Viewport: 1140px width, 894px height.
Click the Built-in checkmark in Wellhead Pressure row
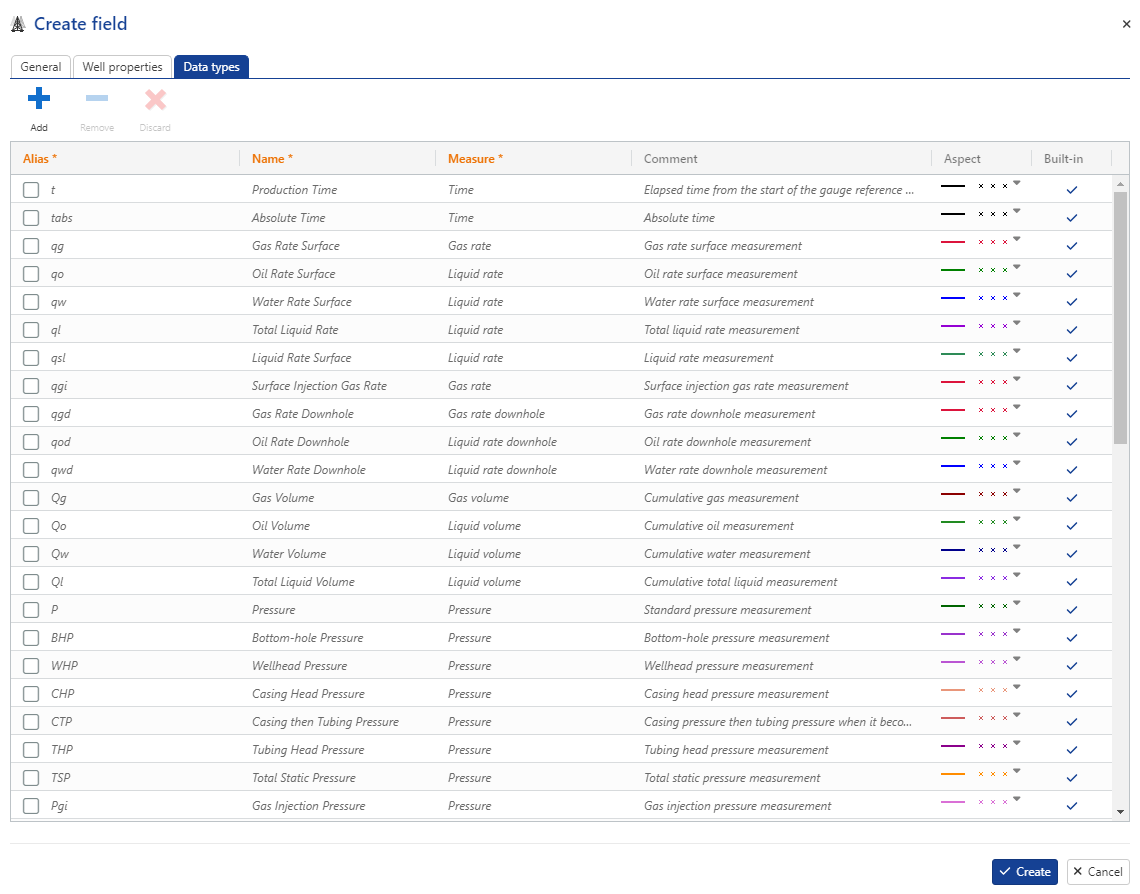tap(1072, 666)
